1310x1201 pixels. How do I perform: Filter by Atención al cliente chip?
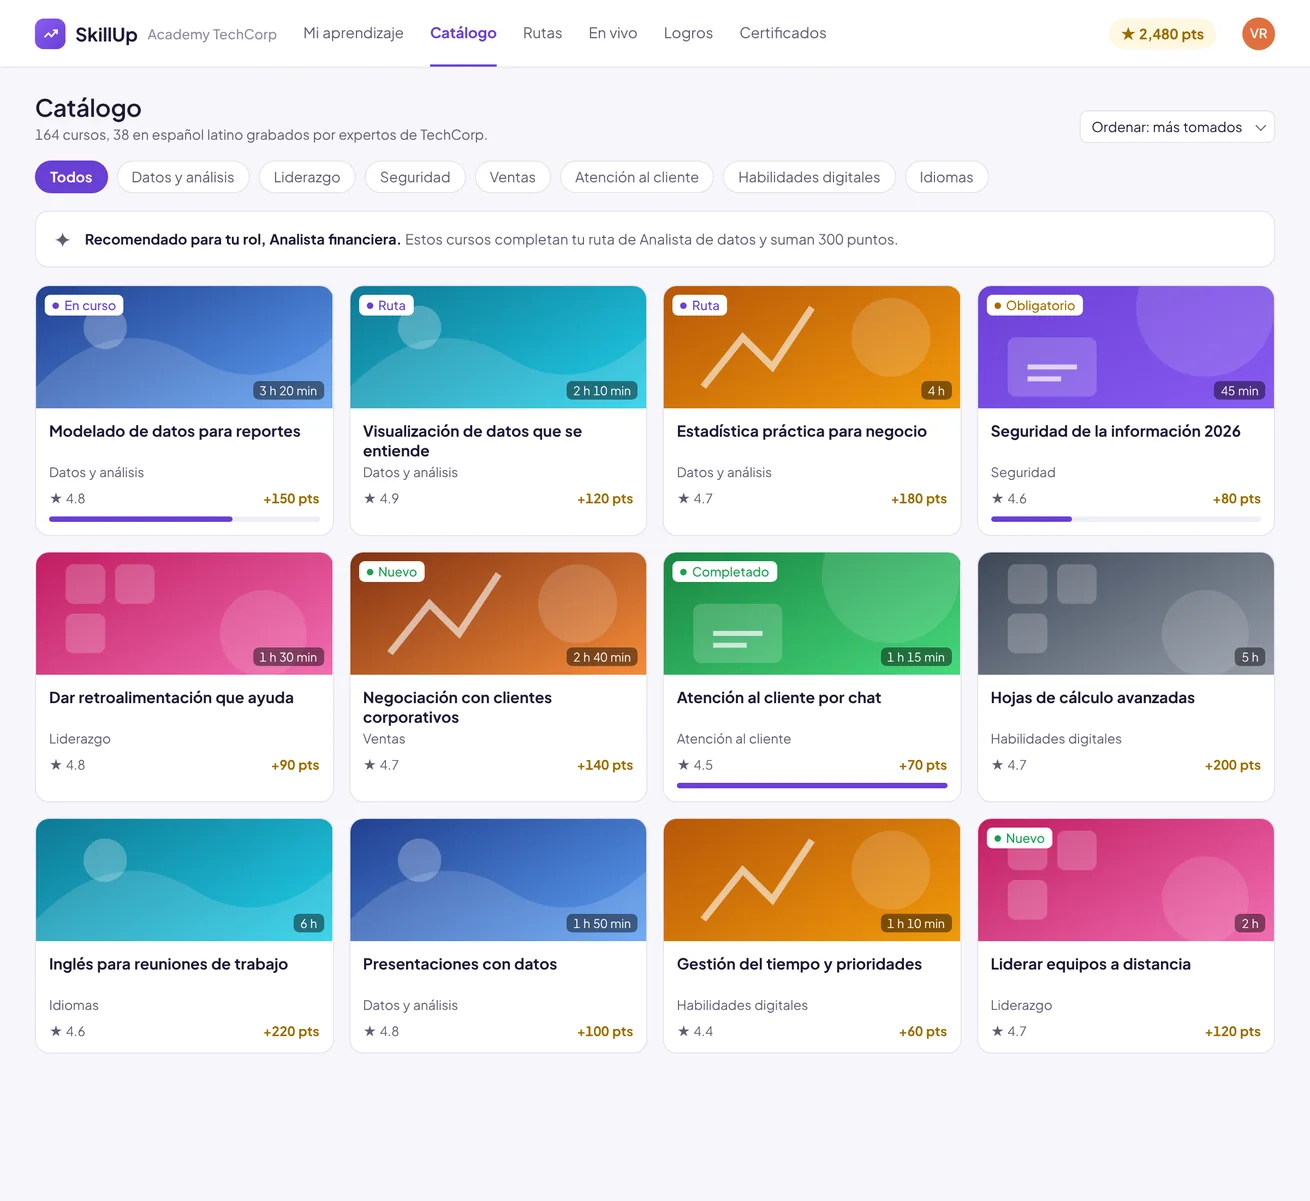pyautogui.click(x=637, y=177)
